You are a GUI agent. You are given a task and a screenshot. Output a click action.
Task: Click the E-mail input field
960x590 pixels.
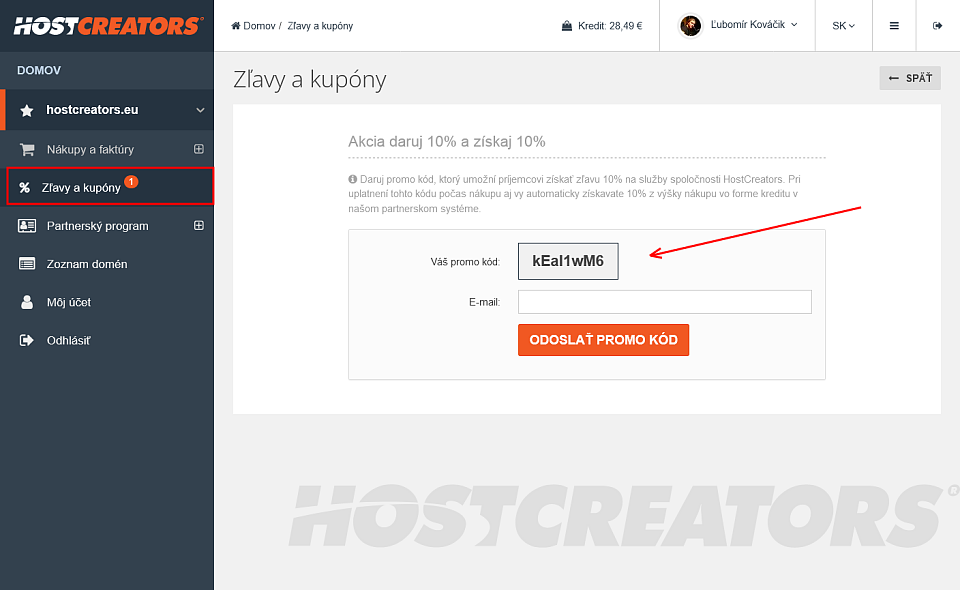pyautogui.click(x=664, y=302)
